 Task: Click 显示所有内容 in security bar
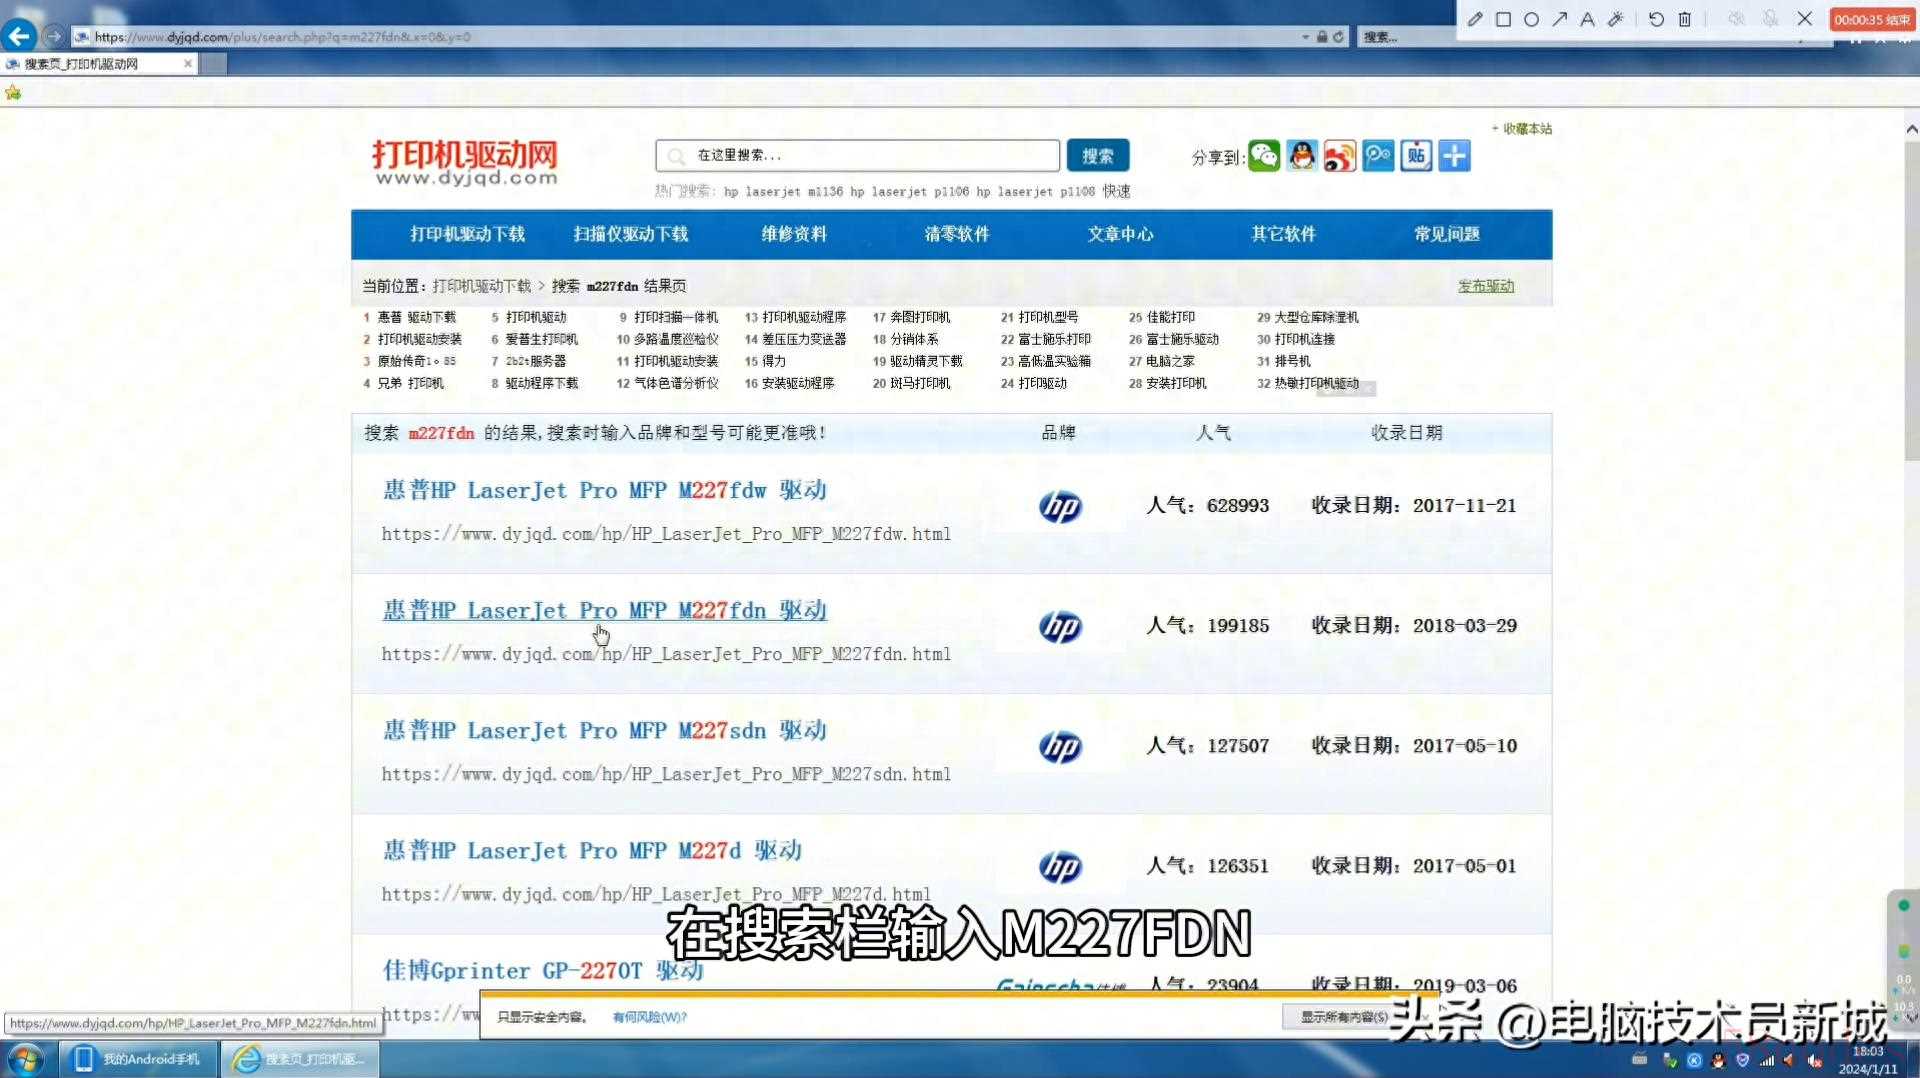pos(1344,1017)
